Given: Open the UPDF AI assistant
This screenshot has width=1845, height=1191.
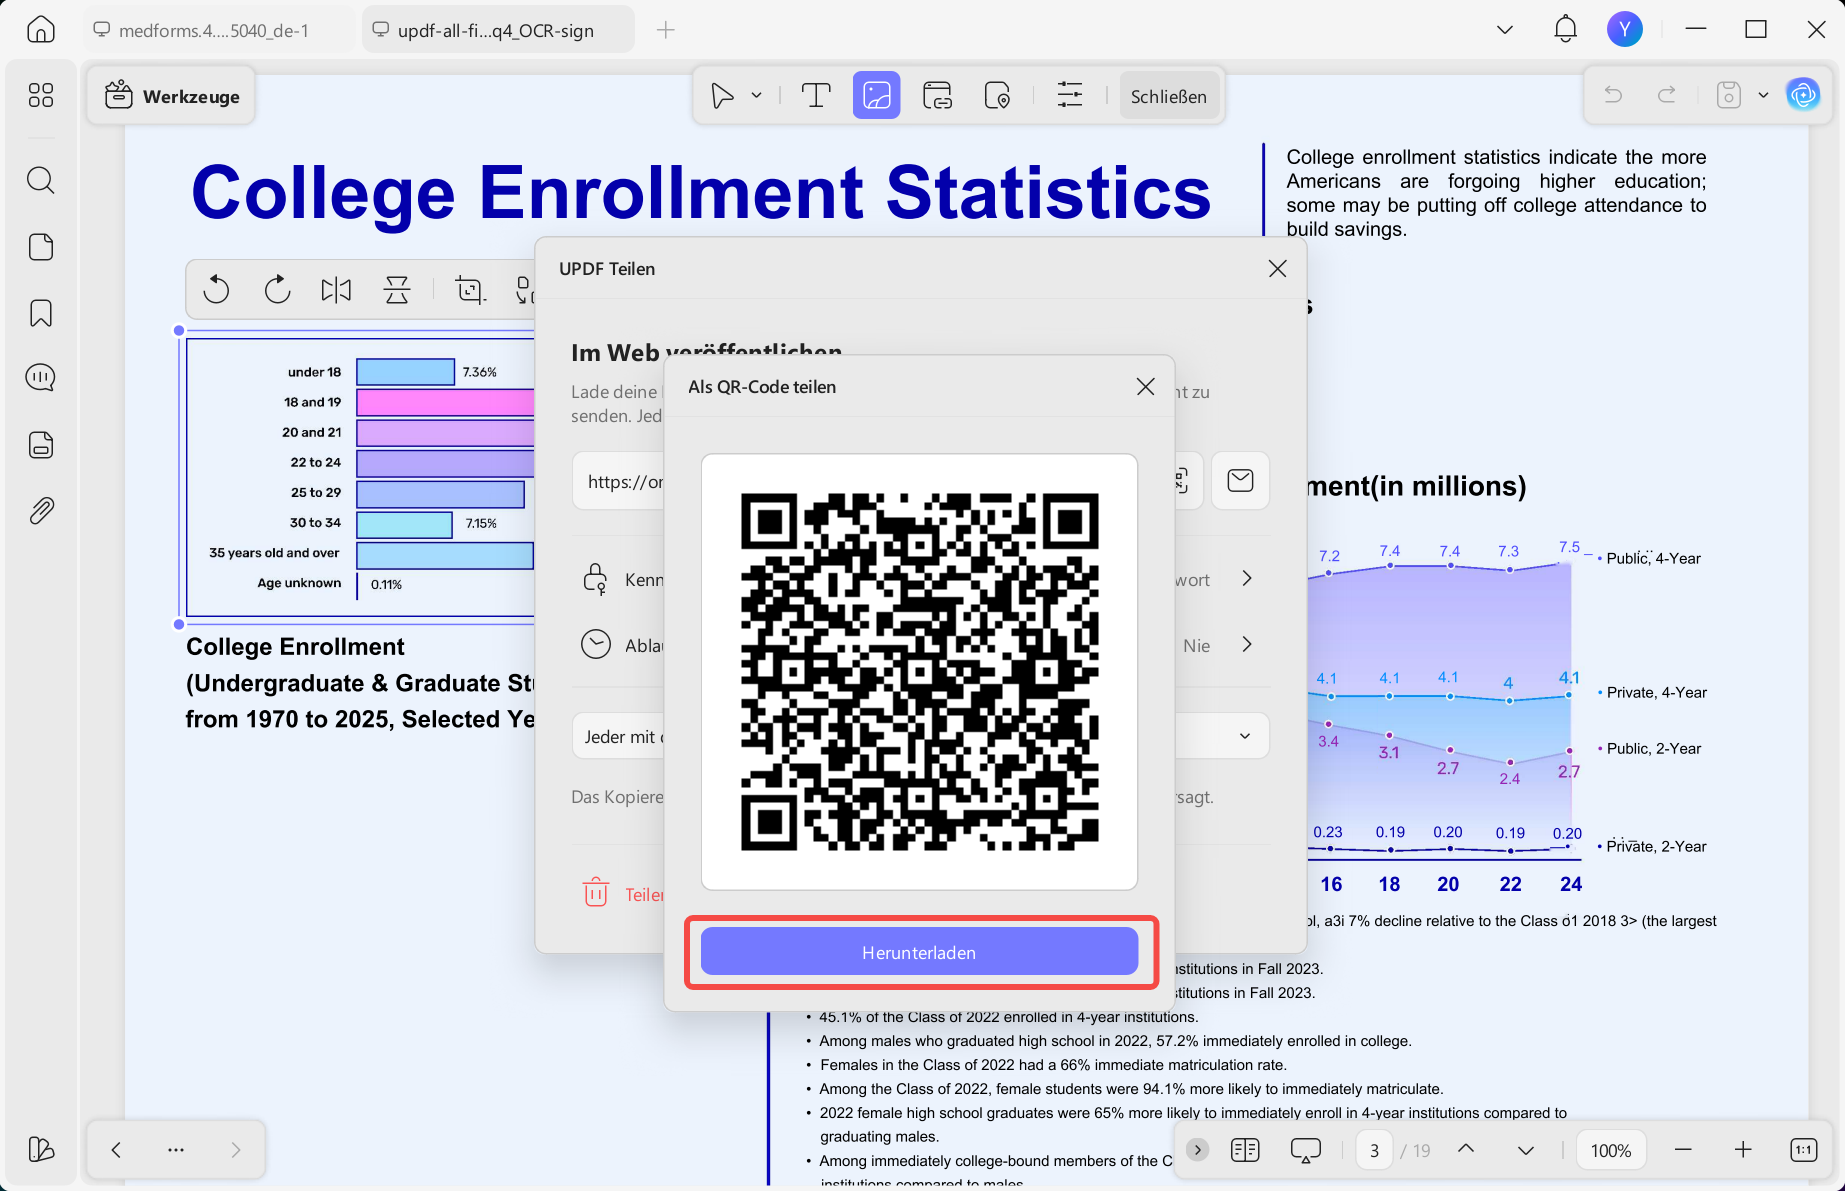Looking at the screenshot, I should tap(1803, 95).
